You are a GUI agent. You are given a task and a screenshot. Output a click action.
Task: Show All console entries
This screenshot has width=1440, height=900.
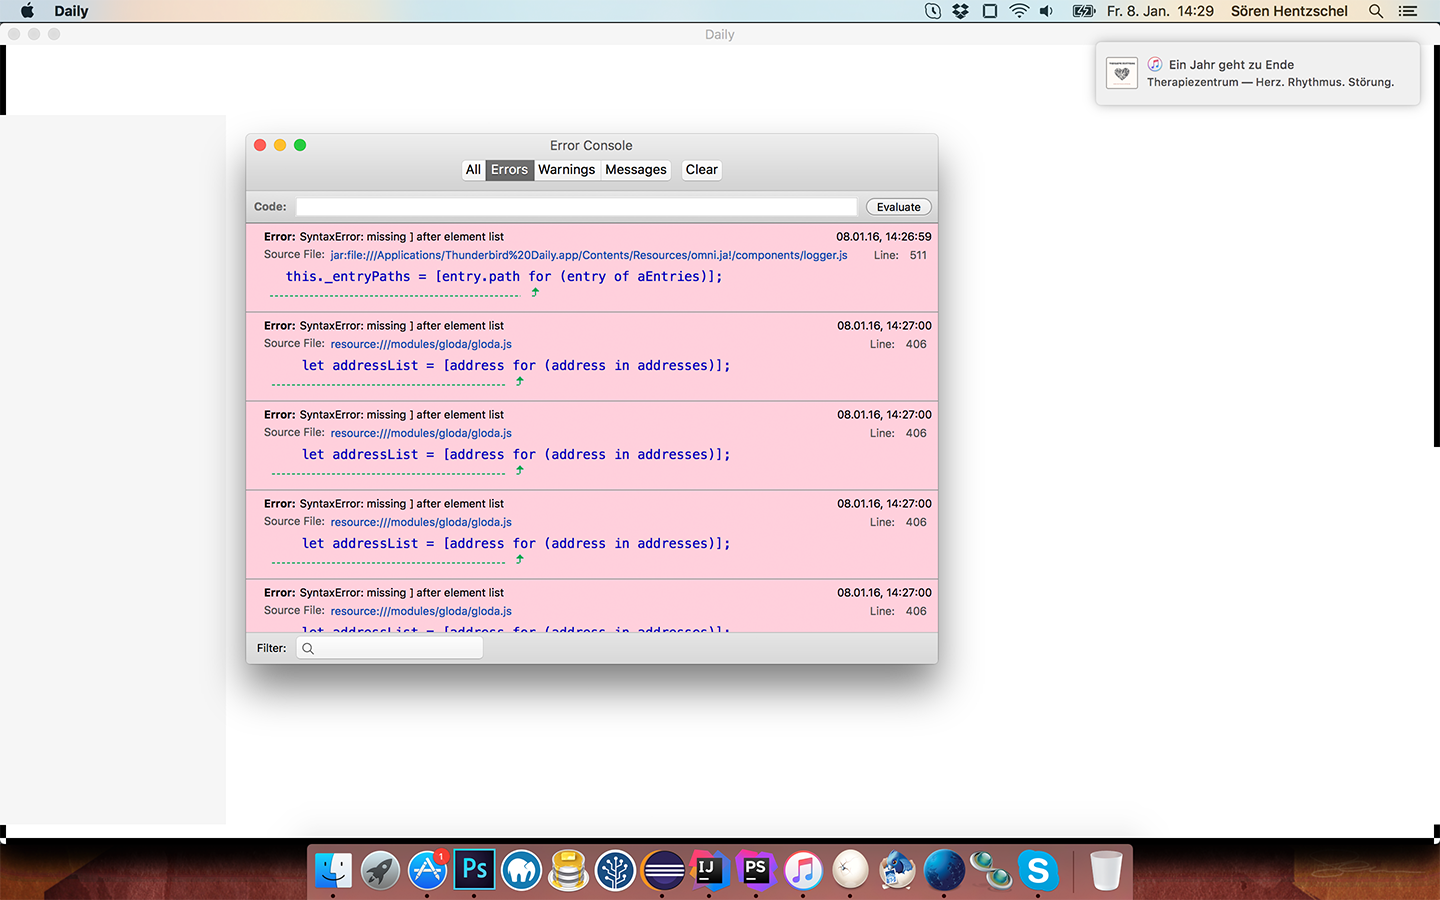coord(473,170)
